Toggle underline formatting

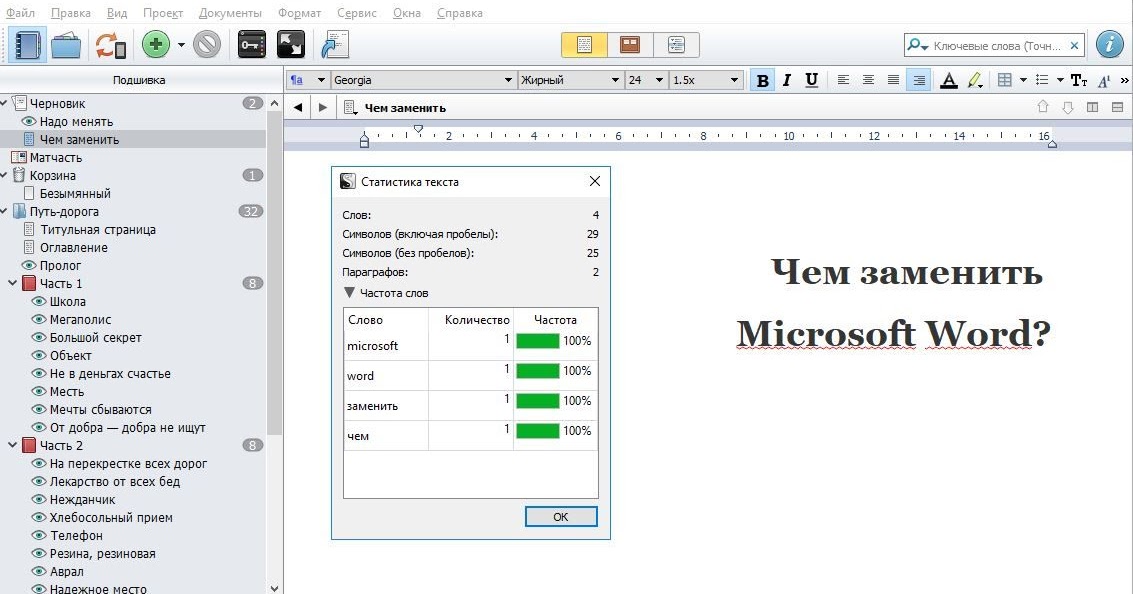(811, 80)
